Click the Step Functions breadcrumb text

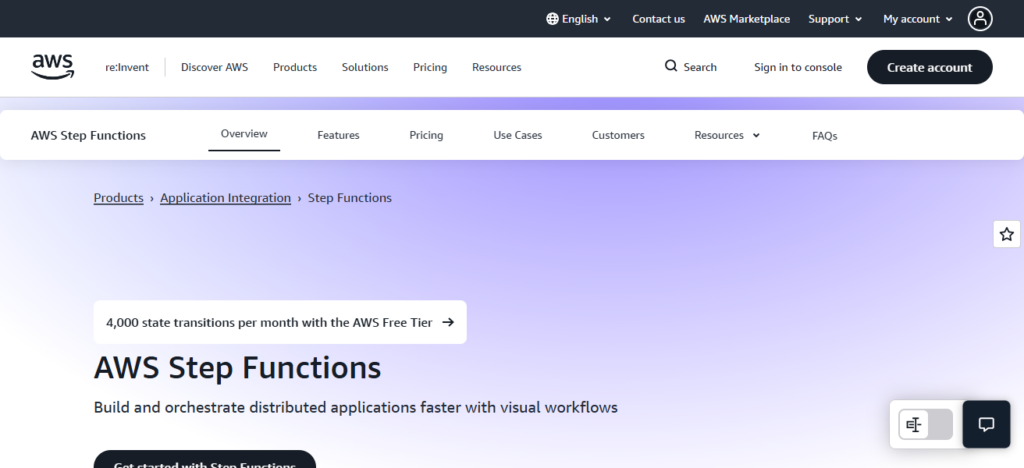tap(349, 198)
